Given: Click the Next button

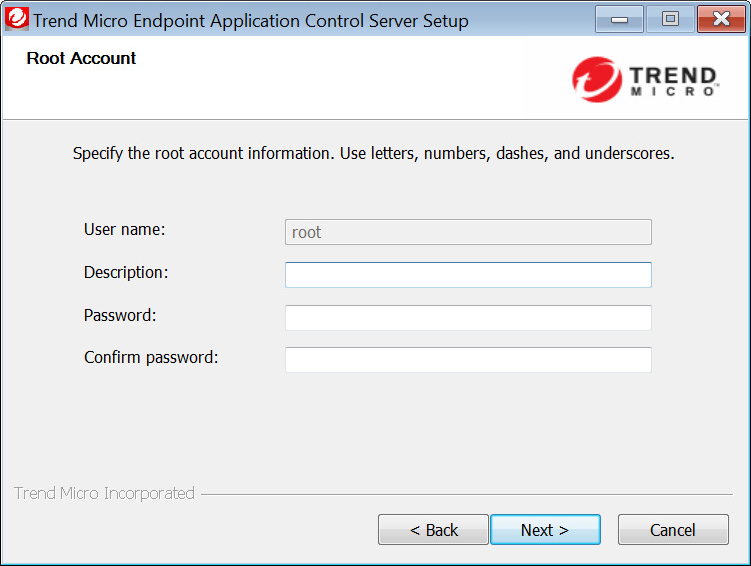Looking at the screenshot, I should click(x=545, y=530).
